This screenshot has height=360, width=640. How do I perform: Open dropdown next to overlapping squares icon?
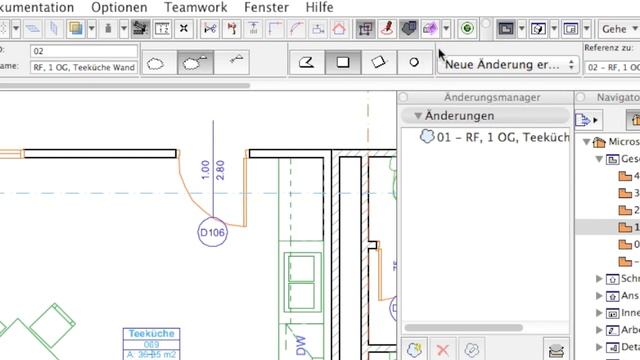(x=92, y=29)
